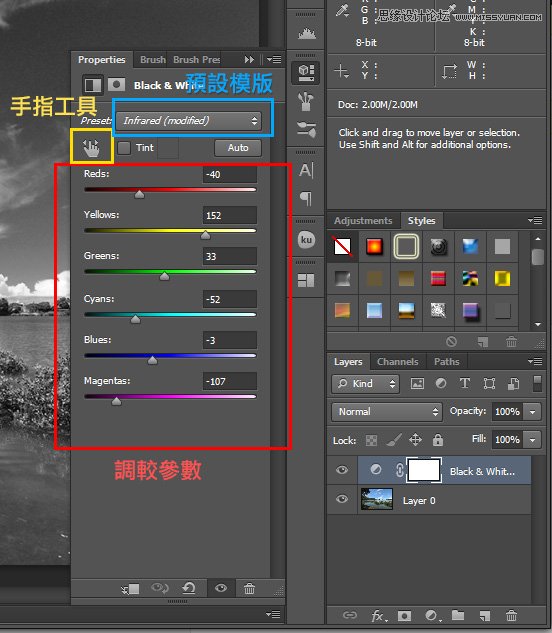The height and width of the screenshot is (633, 552).
Task: Toggle adjustment visibility eye in Properties
Action: [220, 588]
